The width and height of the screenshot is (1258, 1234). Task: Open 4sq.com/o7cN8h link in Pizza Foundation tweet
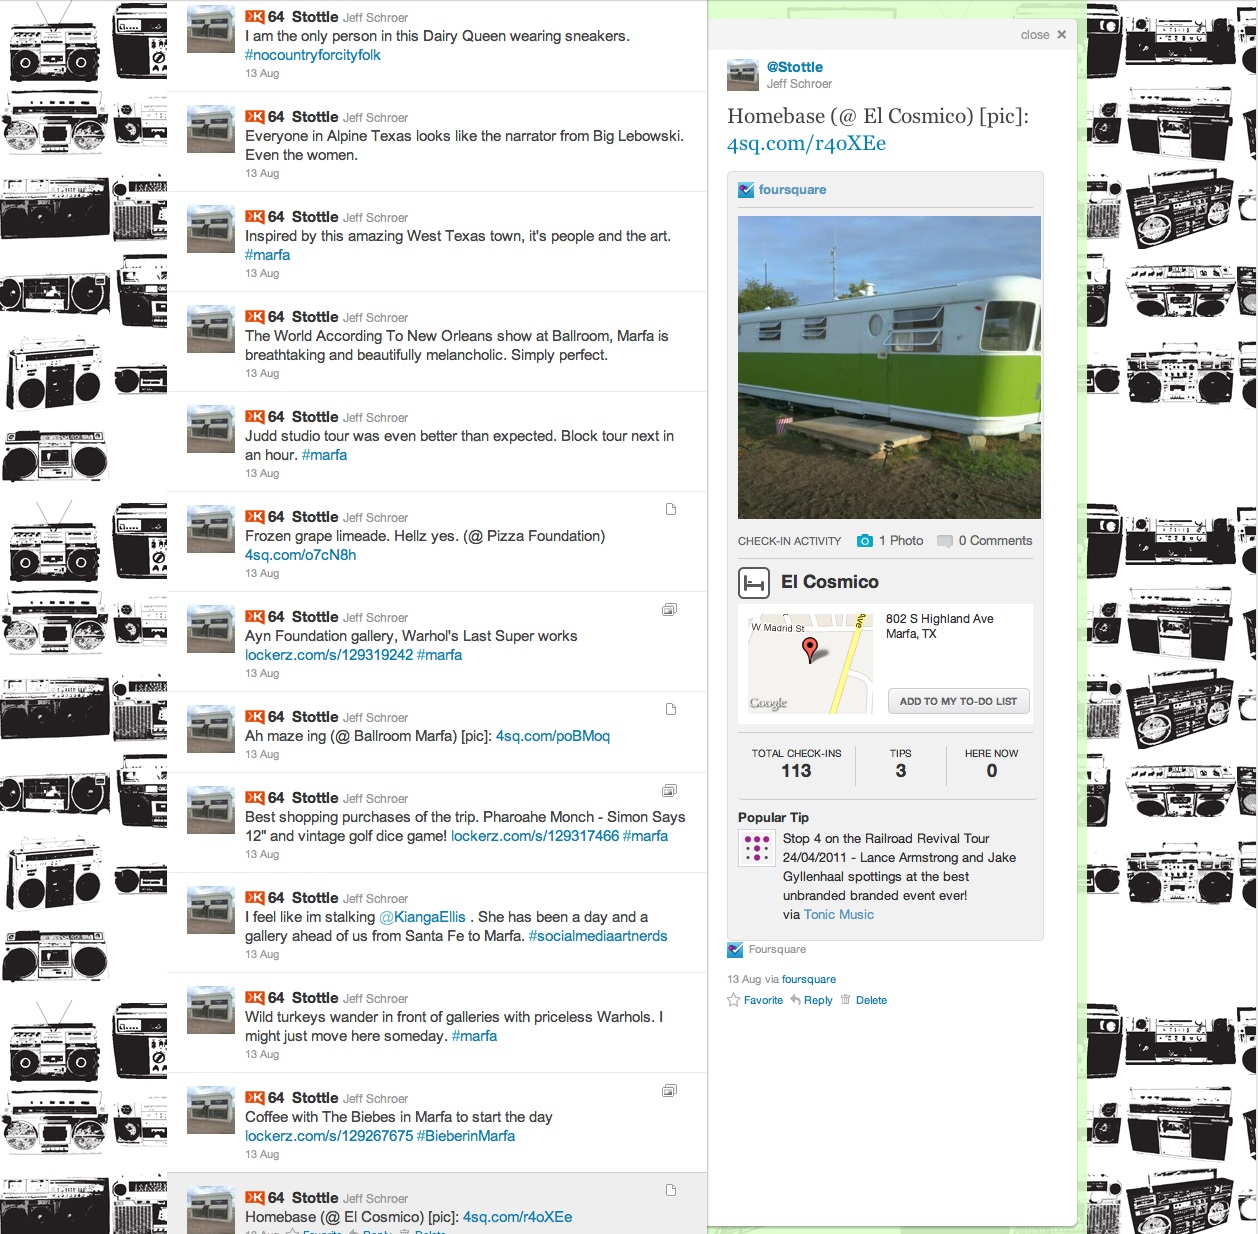(x=301, y=555)
